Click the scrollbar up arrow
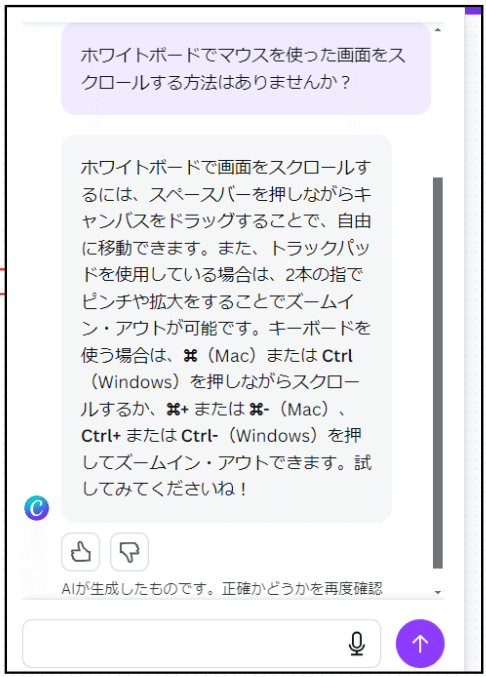The width and height of the screenshot is (486, 677). click(438, 30)
